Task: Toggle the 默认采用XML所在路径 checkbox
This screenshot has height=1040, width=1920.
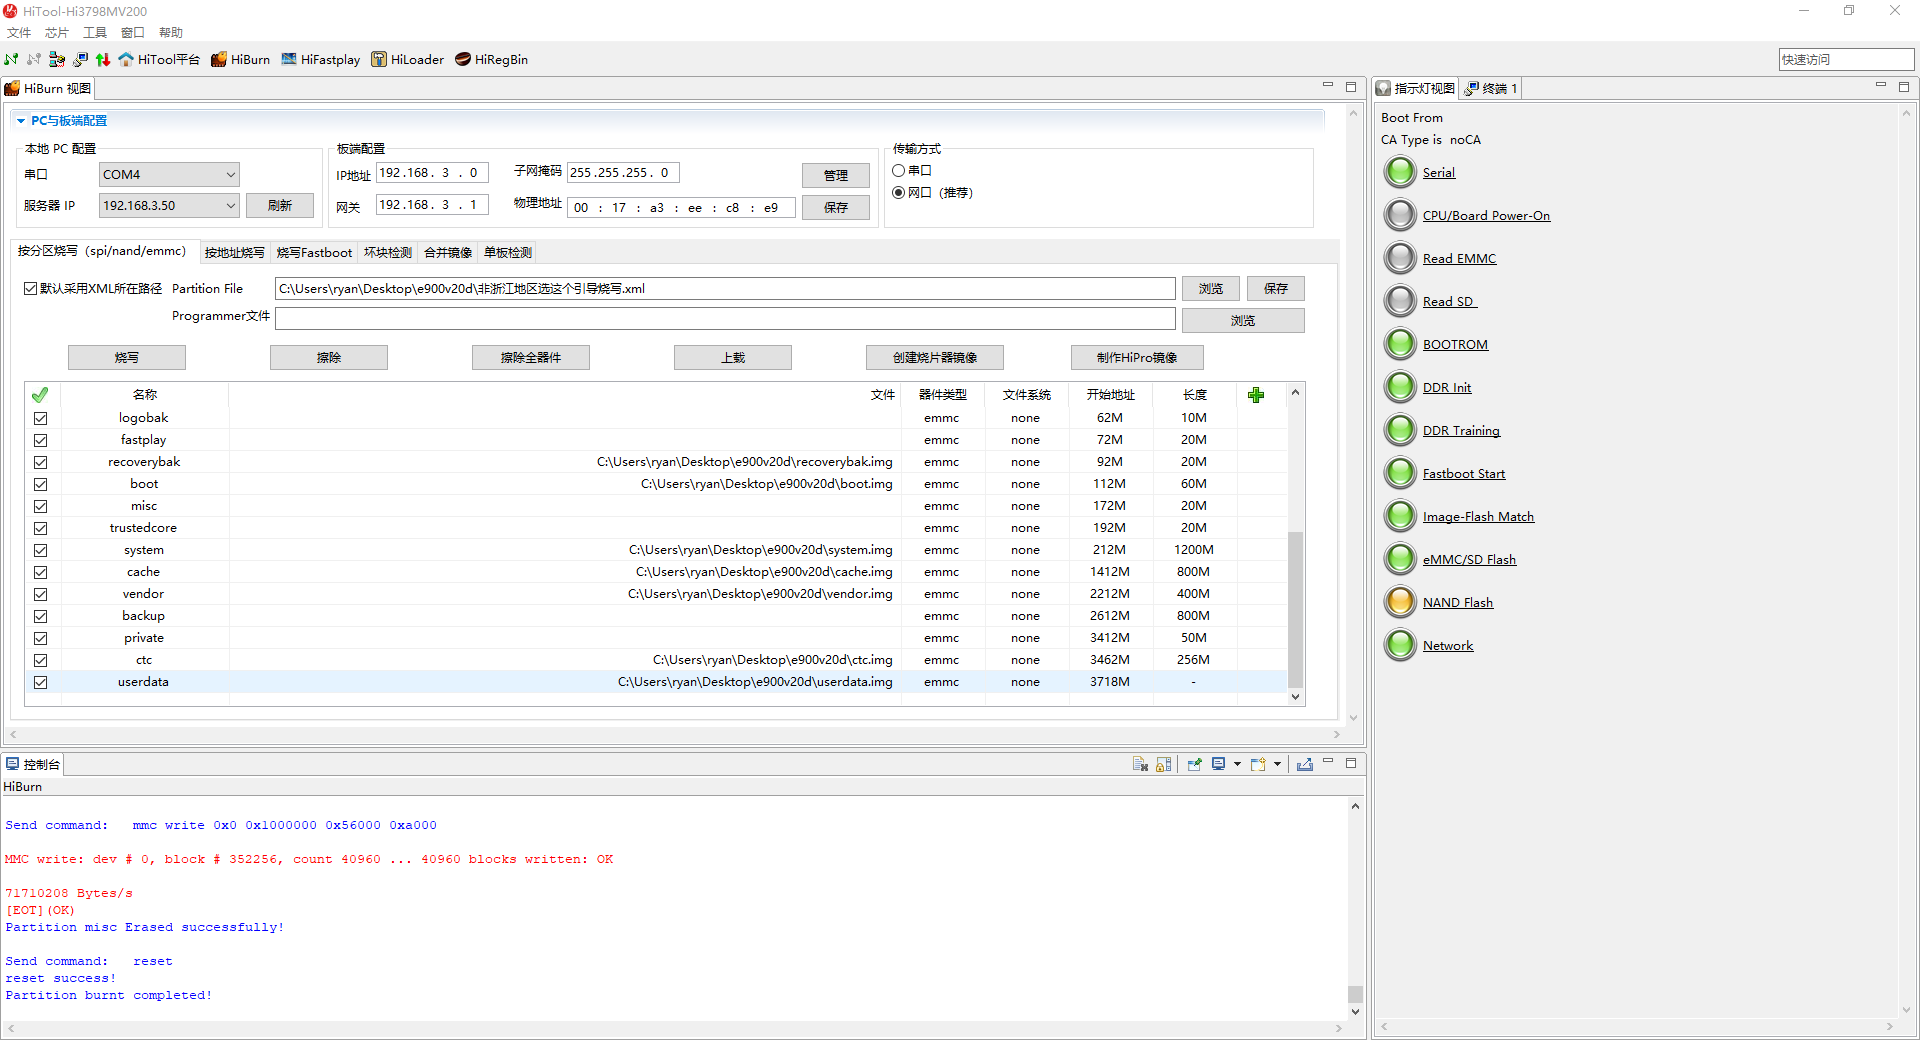Action: [x=31, y=288]
